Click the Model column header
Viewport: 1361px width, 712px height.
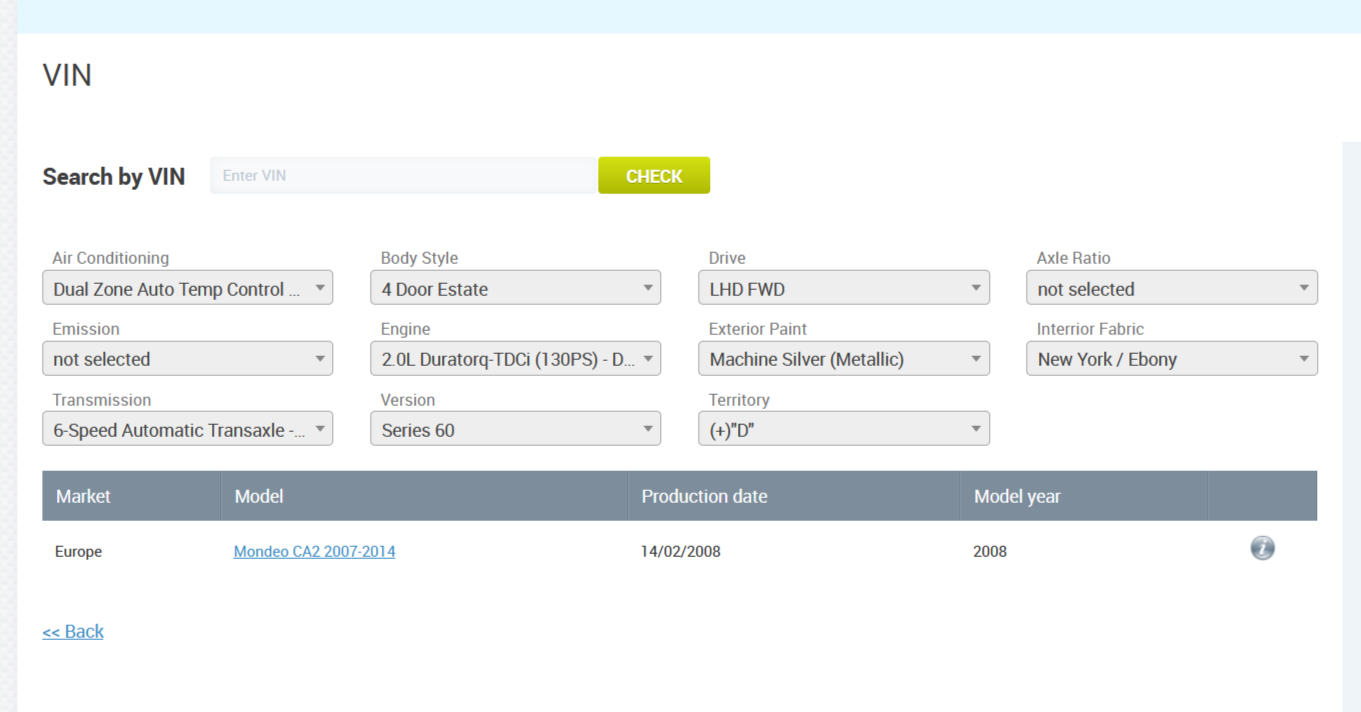point(259,496)
